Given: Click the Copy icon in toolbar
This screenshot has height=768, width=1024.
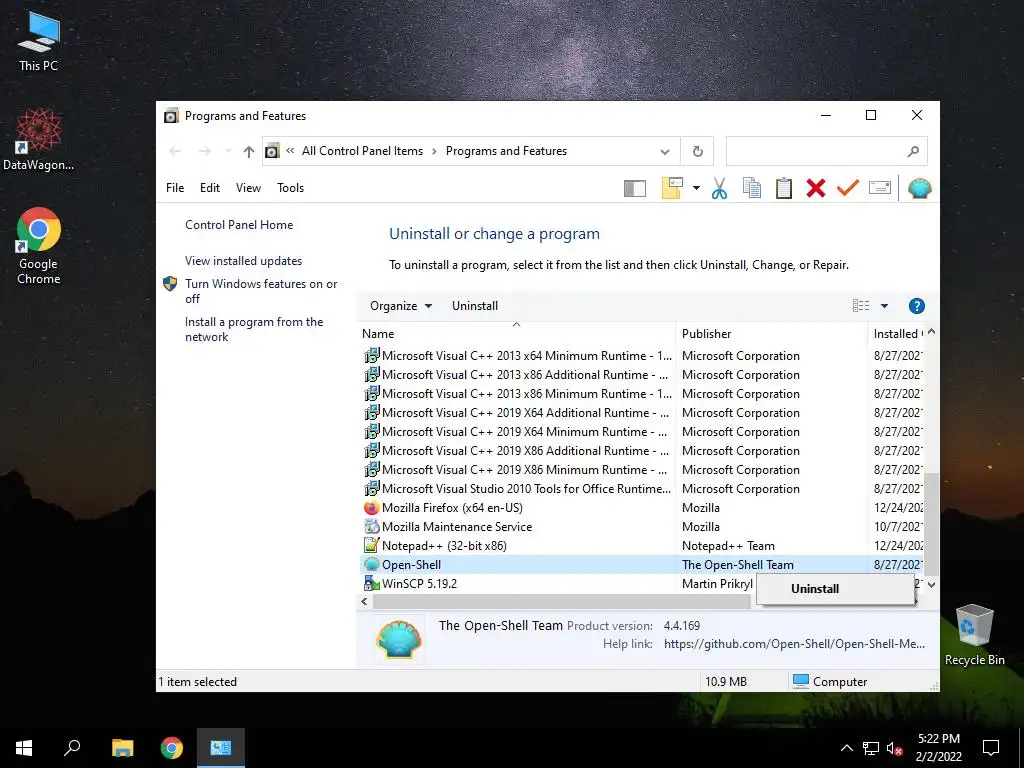Looking at the screenshot, I should (x=752, y=188).
